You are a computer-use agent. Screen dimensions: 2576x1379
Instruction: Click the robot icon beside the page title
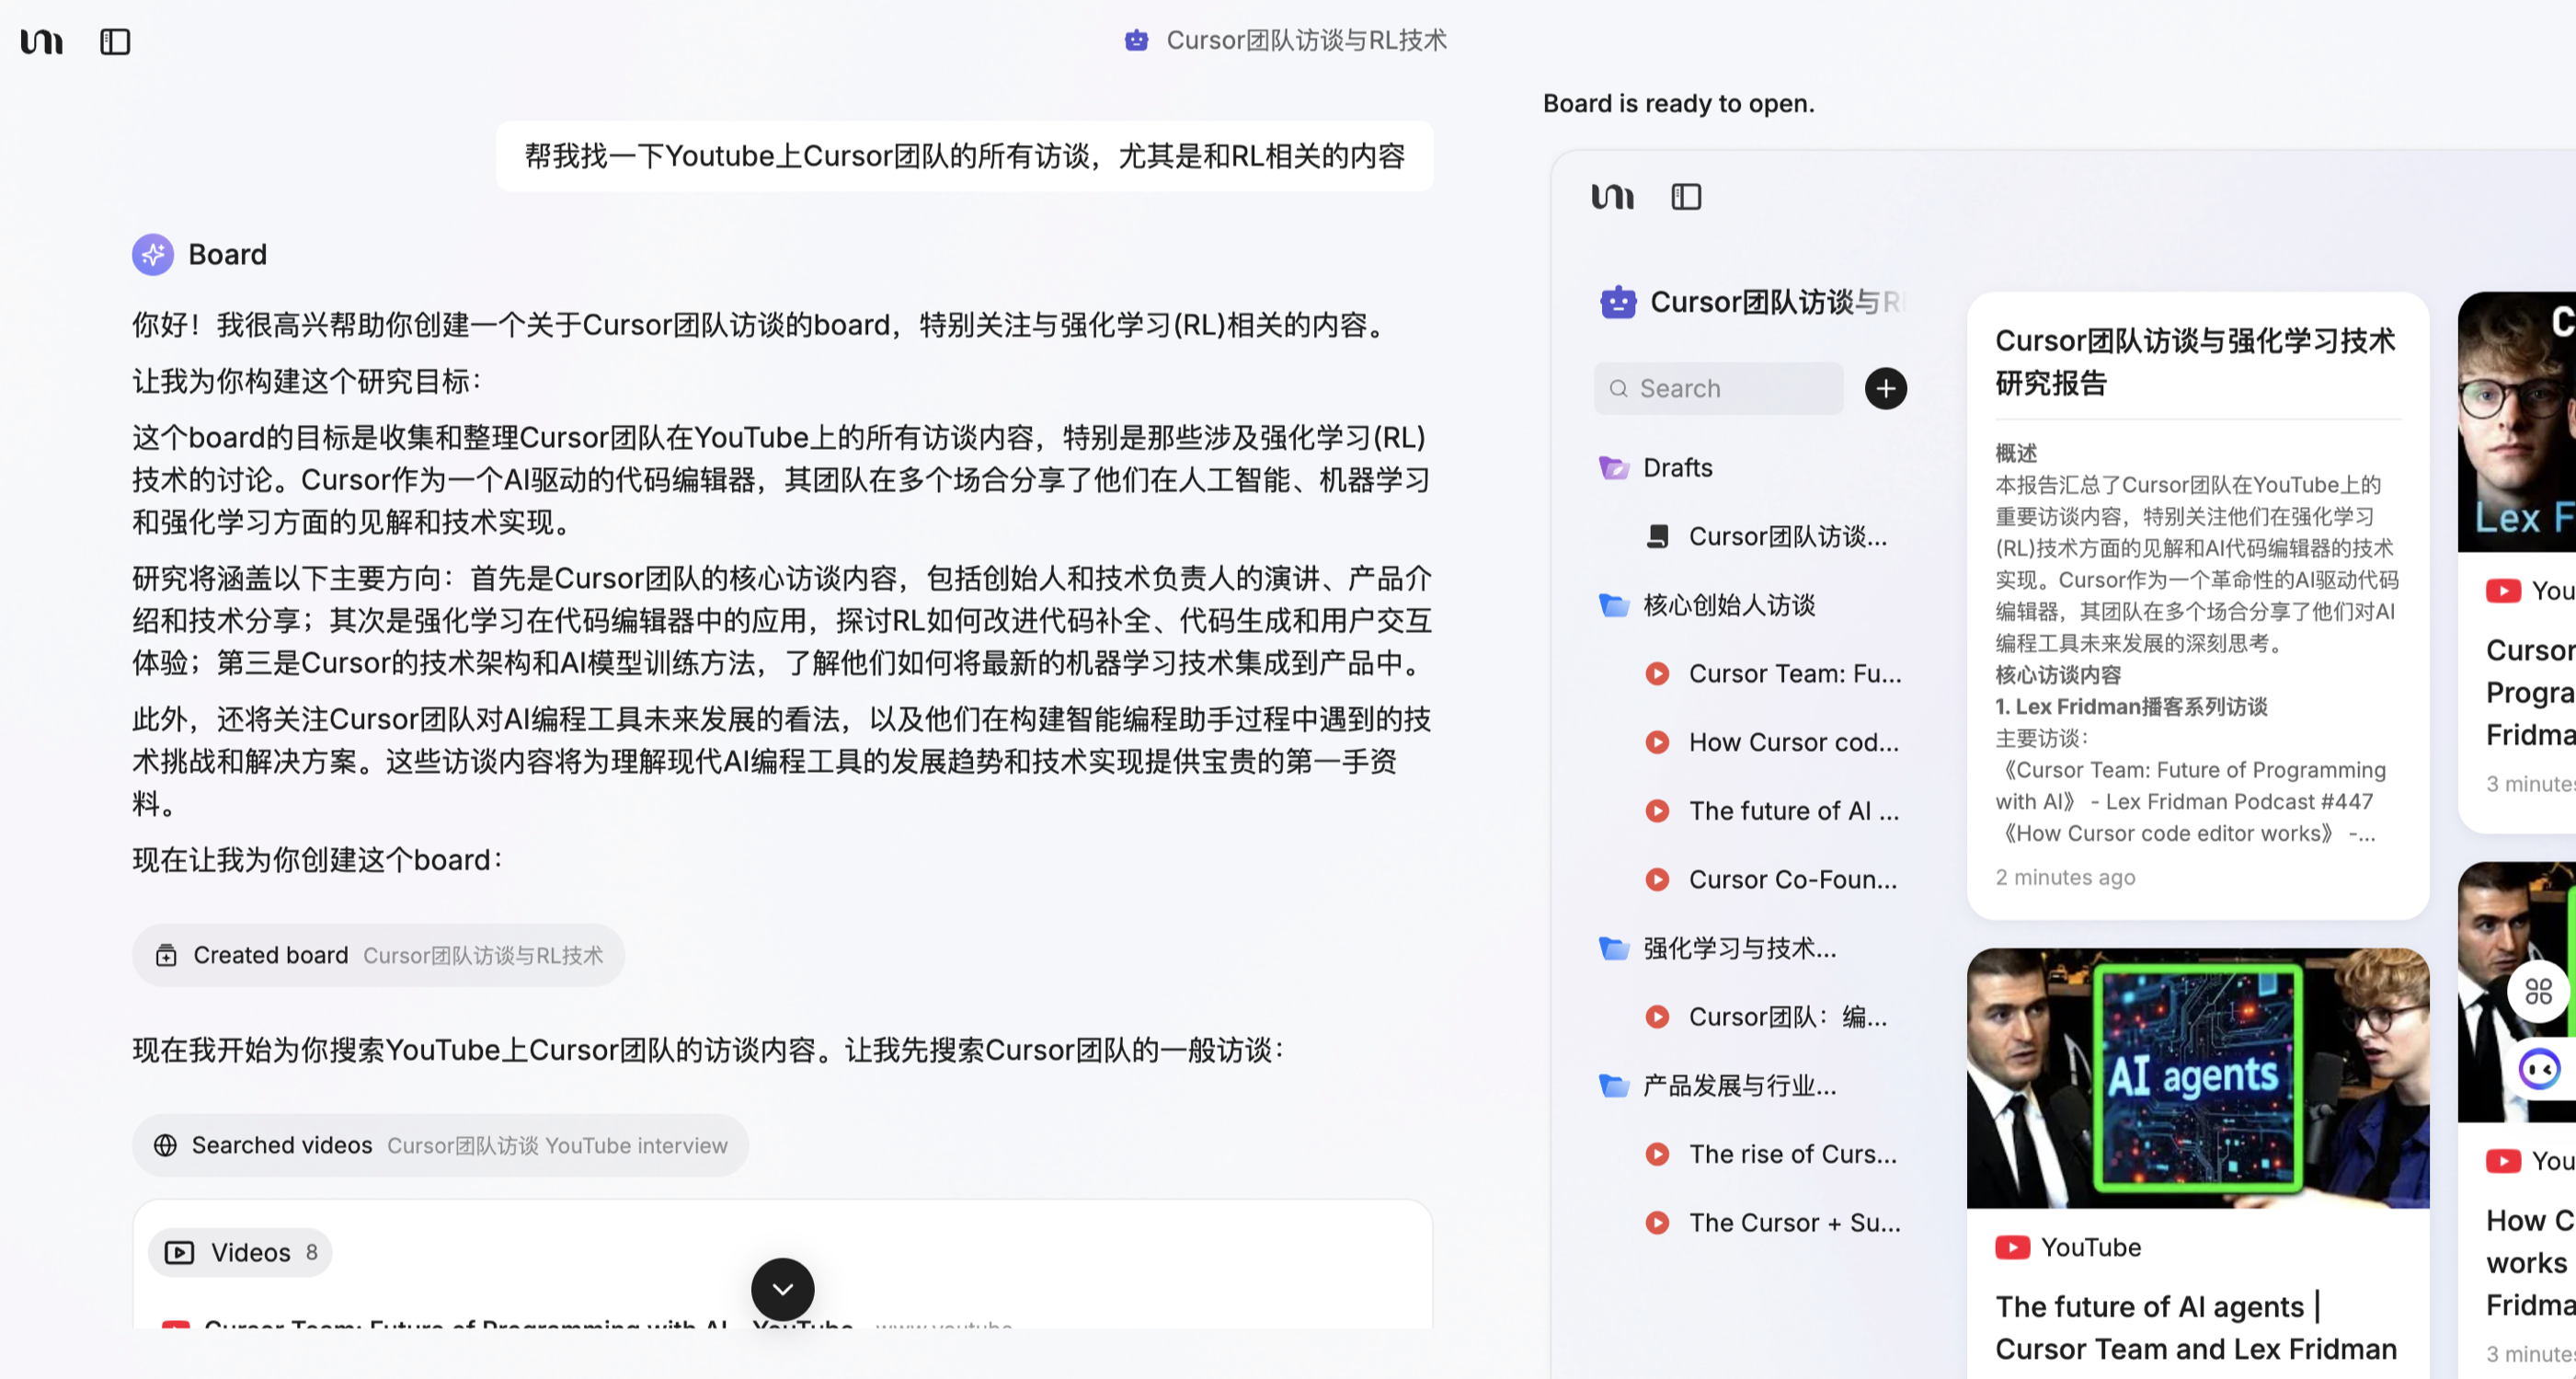click(x=1136, y=40)
